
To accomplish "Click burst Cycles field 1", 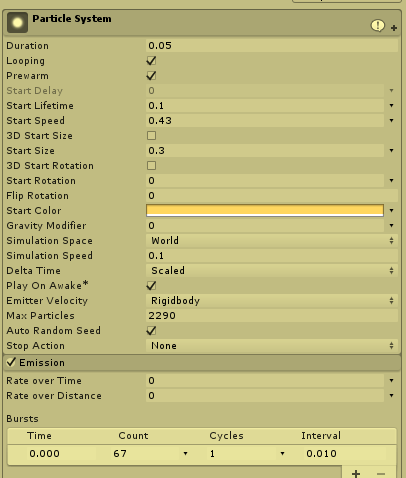I will 242,454.
